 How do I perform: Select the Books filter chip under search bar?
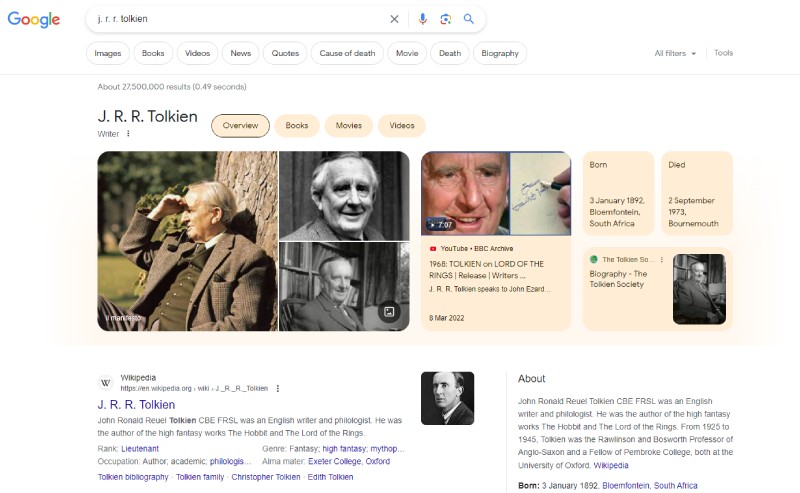(x=153, y=53)
